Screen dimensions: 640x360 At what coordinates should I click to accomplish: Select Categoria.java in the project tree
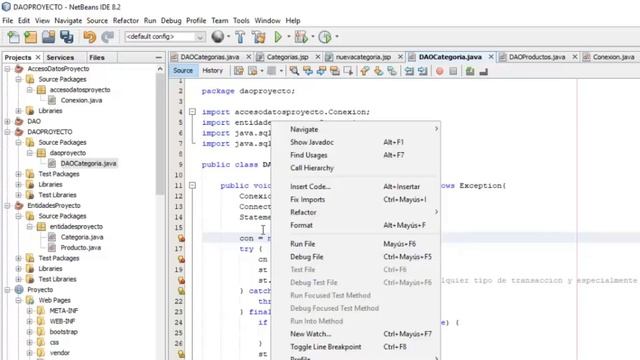[x=82, y=237]
